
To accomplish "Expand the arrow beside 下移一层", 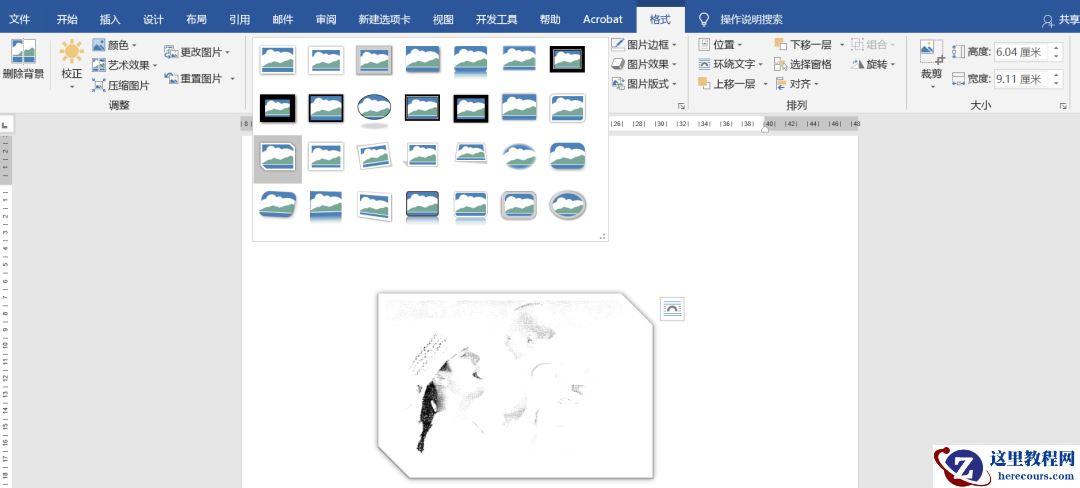I will point(842,45).
